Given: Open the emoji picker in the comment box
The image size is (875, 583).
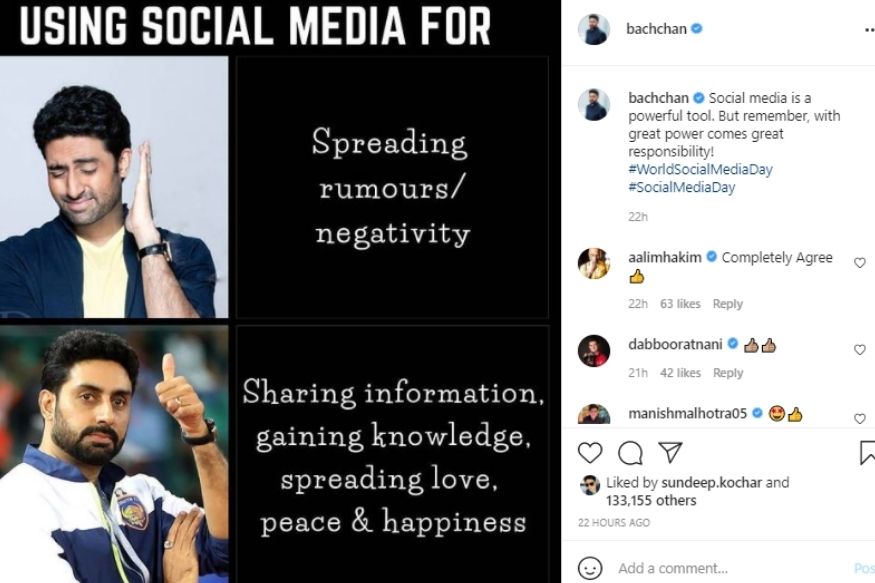Looking at the screenshot, I should (590, 568).
